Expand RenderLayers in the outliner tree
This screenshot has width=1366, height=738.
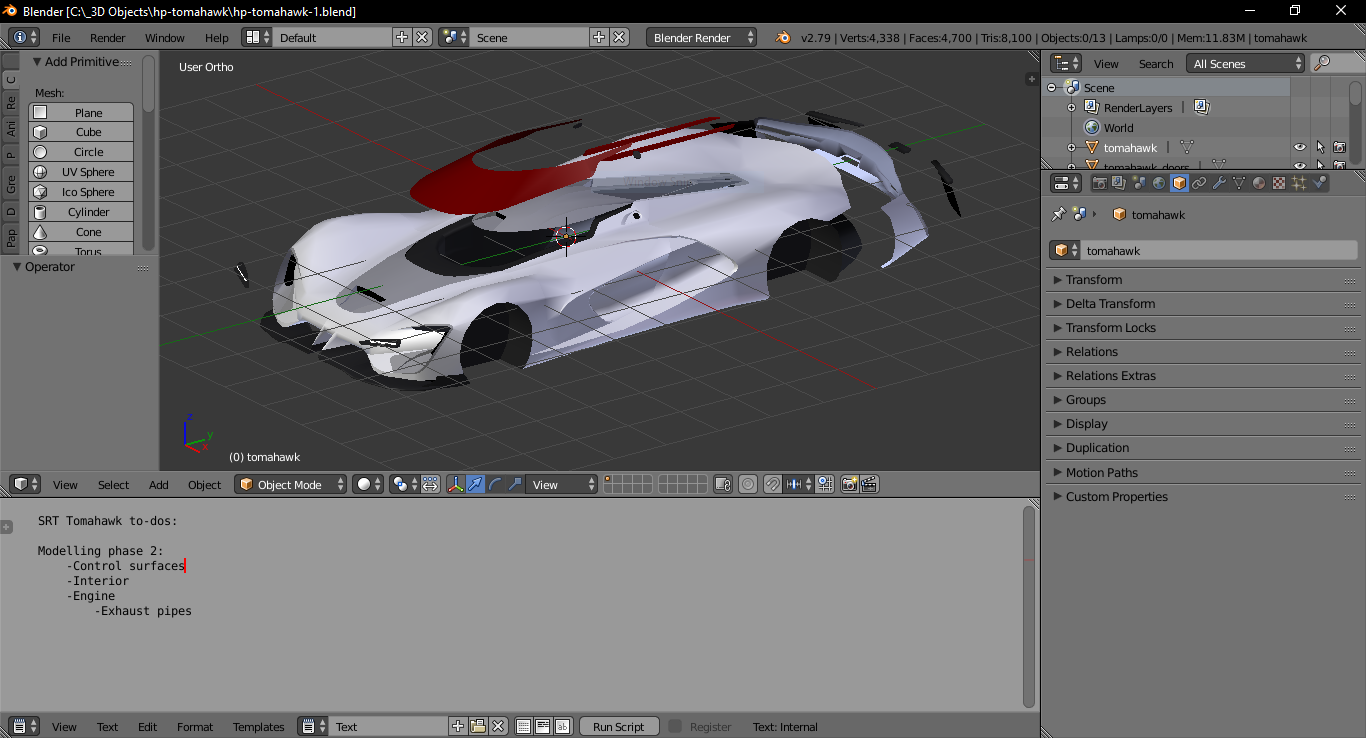tap(1071, 107)
